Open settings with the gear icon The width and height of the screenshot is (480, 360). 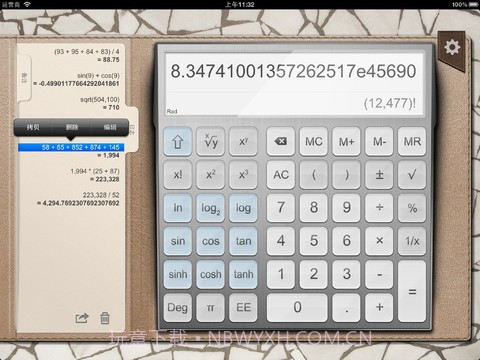tap(452, 47)
